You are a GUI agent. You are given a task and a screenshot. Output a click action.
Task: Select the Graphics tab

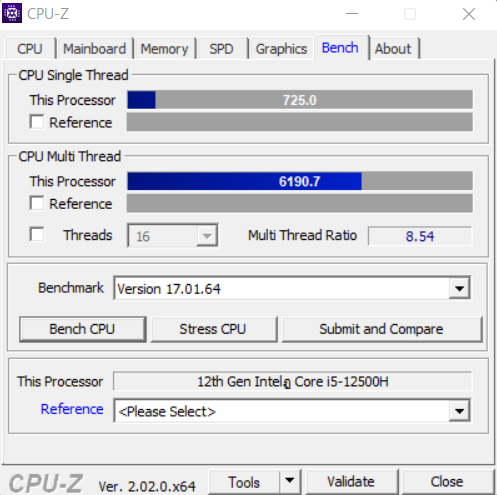pyautogui.click(x=281, y=49)
